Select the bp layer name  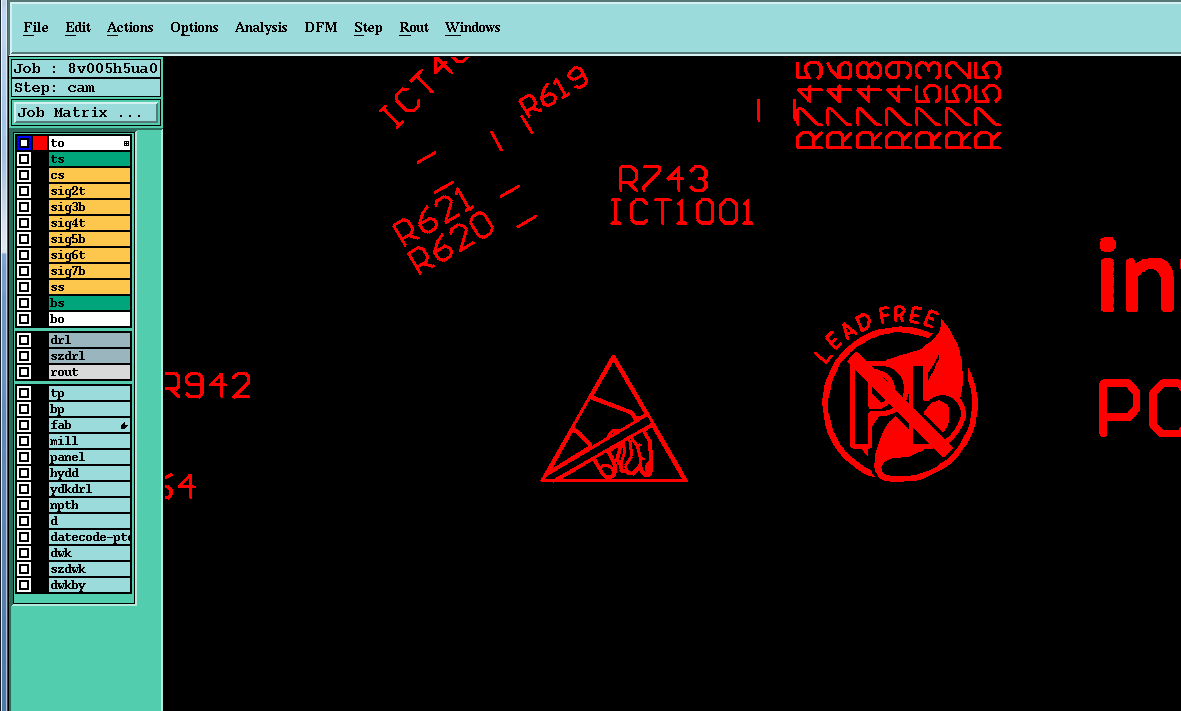click(x=90, y=409)
